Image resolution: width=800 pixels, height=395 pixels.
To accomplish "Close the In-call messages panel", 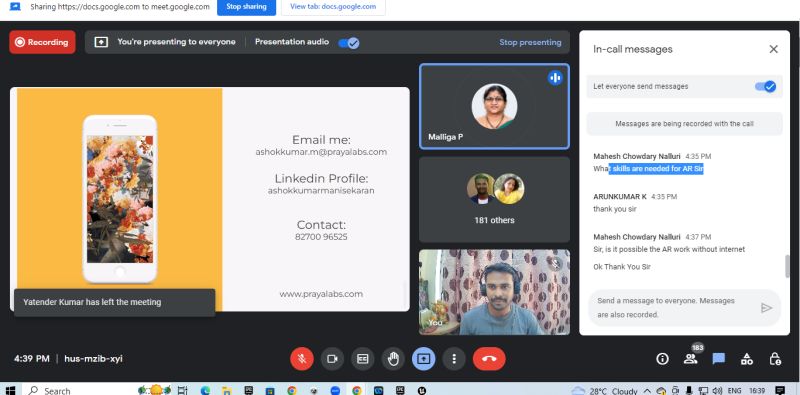I will (773, 49).
